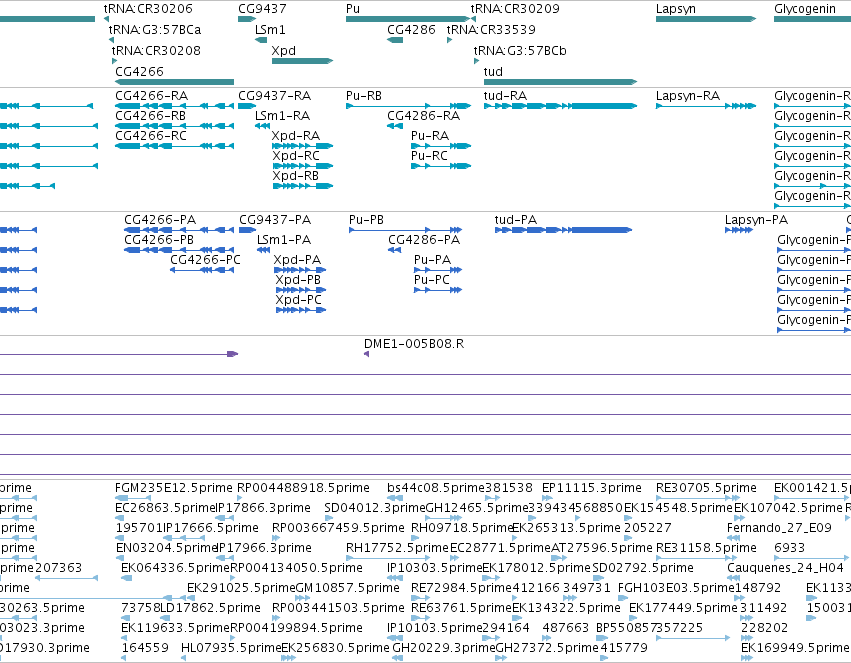
Task: Select the GM10857.5prime EST label
Action: (347, 588)
